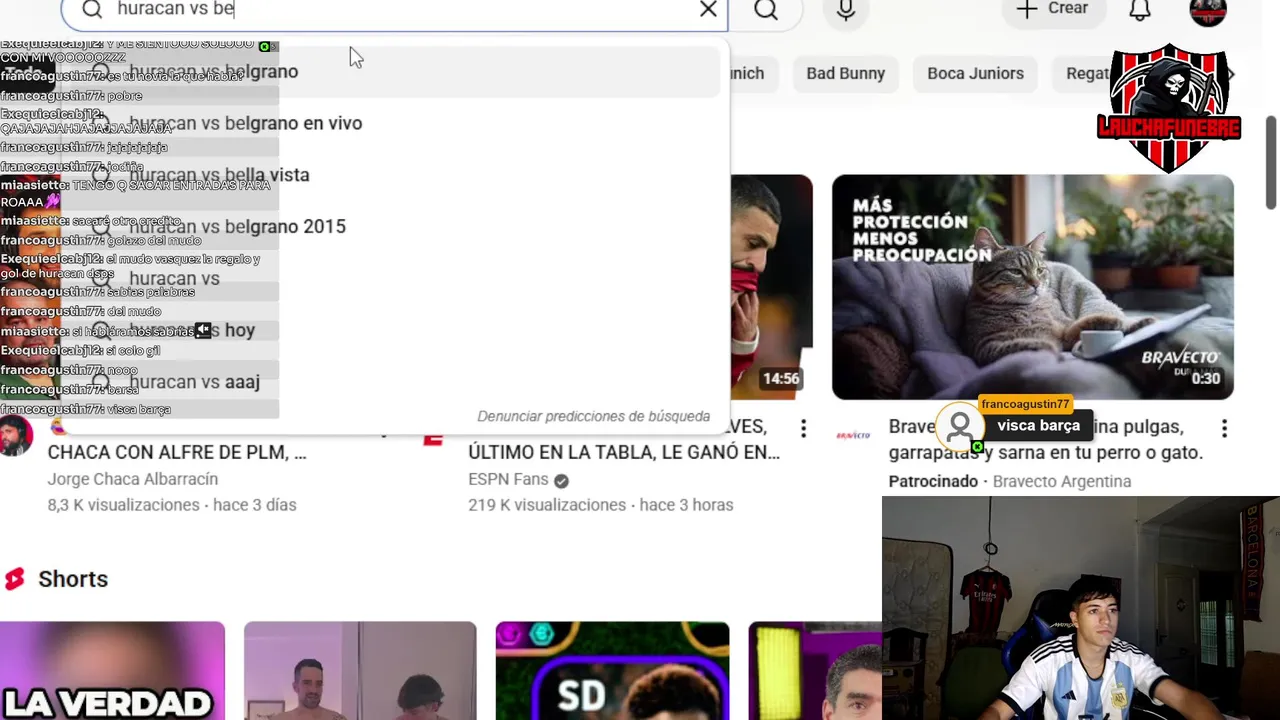This screenshot has height=720, width=1280.
Task: Click the search magnifier icon inside search box
Action: [x=92, y=9]
